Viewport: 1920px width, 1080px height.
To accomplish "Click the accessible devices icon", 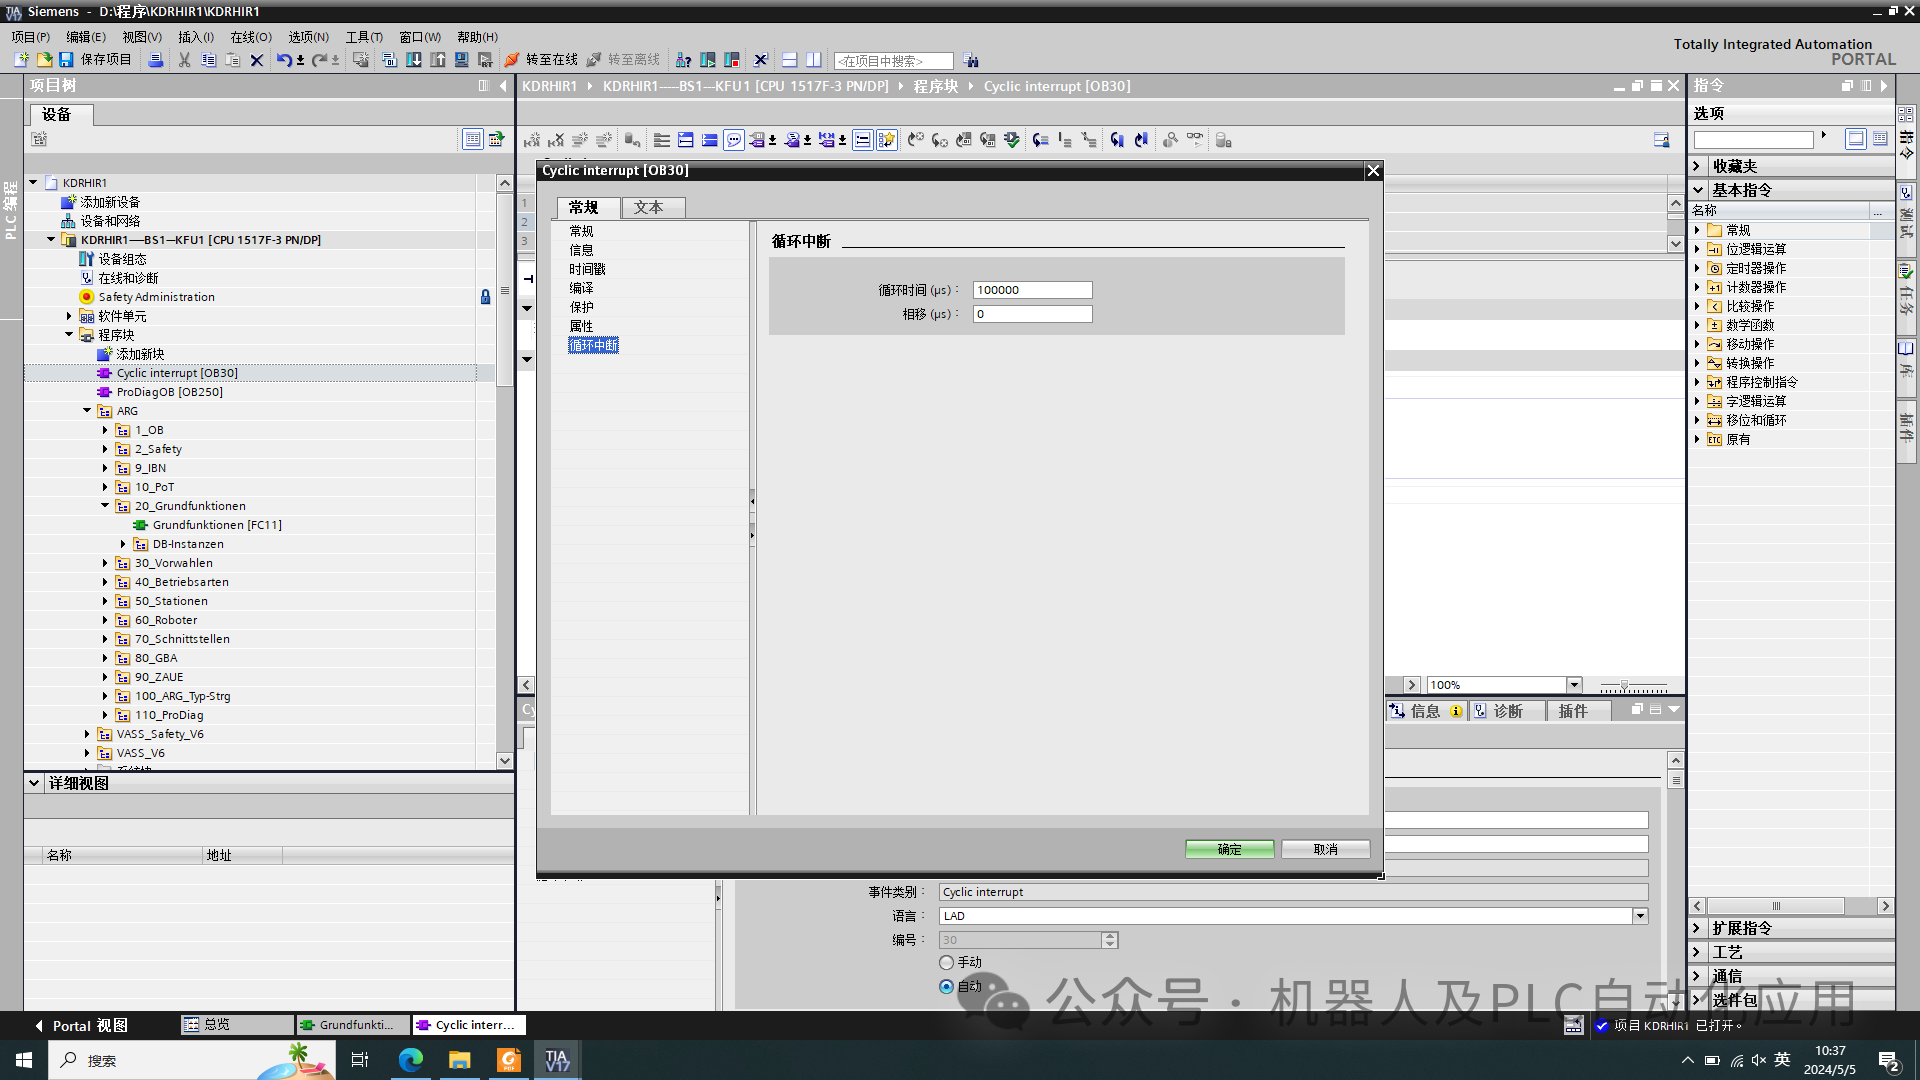I will 684,60.
